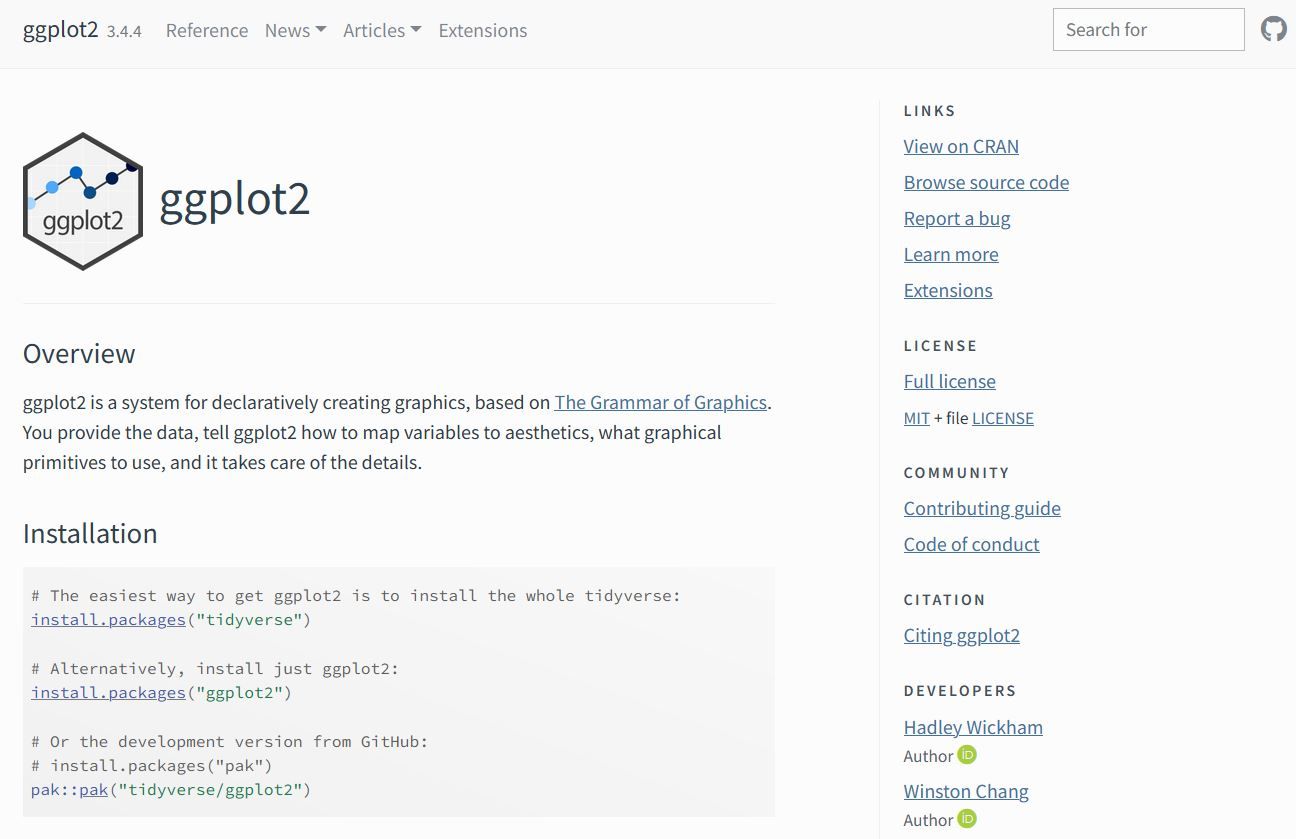This screenshot has height=839, width=1296.
Task: Click the ggplot2 hexagon logo
Action: coord(83,201)
